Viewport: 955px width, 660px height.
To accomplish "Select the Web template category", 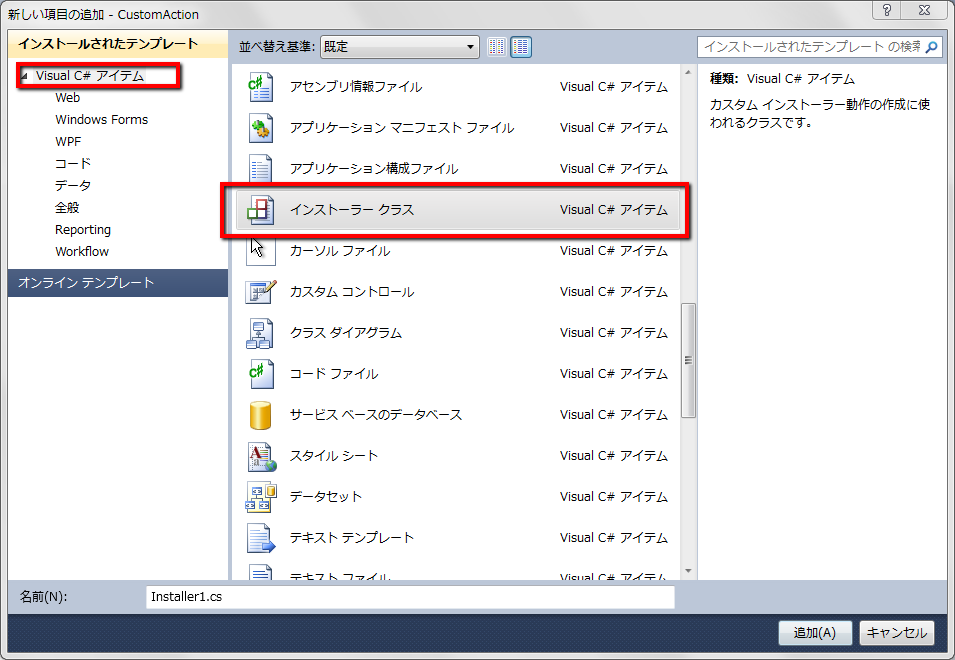I will tap(68, 98).
